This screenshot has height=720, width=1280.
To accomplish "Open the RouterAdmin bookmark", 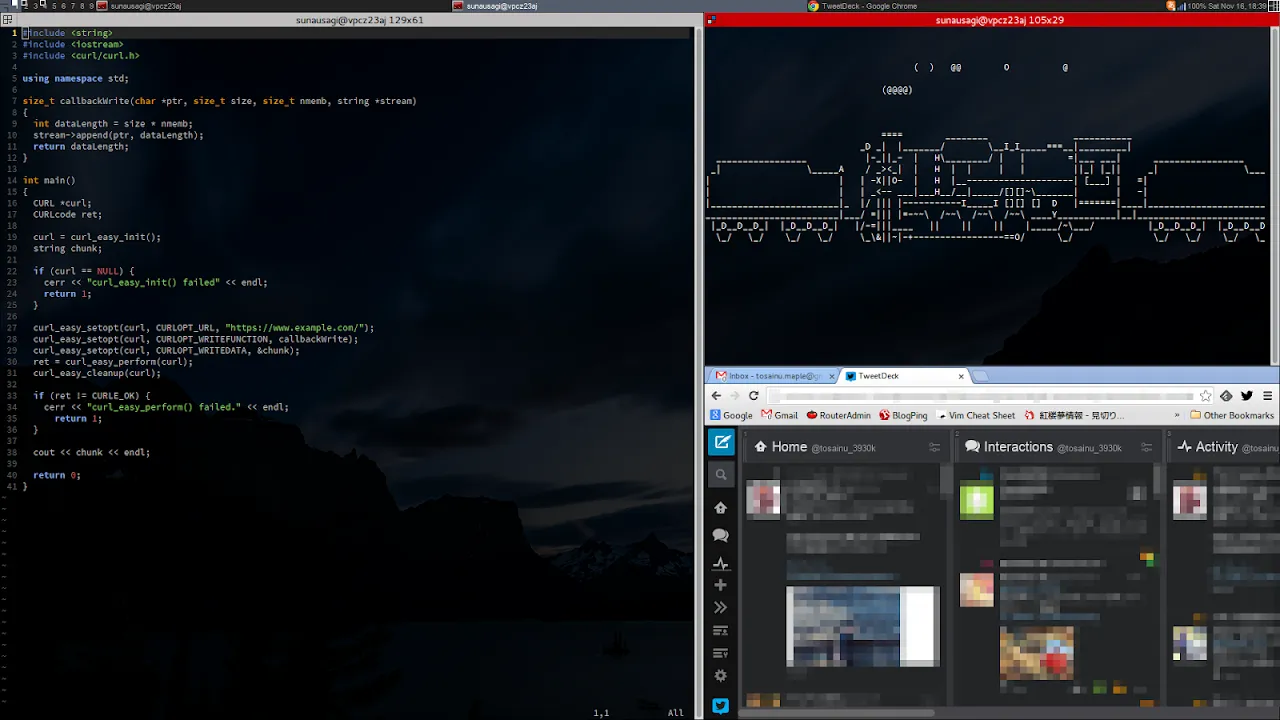I will pos(838,415).
